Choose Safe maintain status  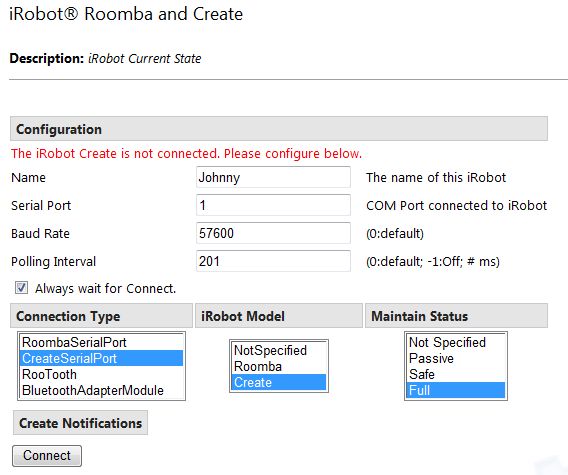point(456,374)
